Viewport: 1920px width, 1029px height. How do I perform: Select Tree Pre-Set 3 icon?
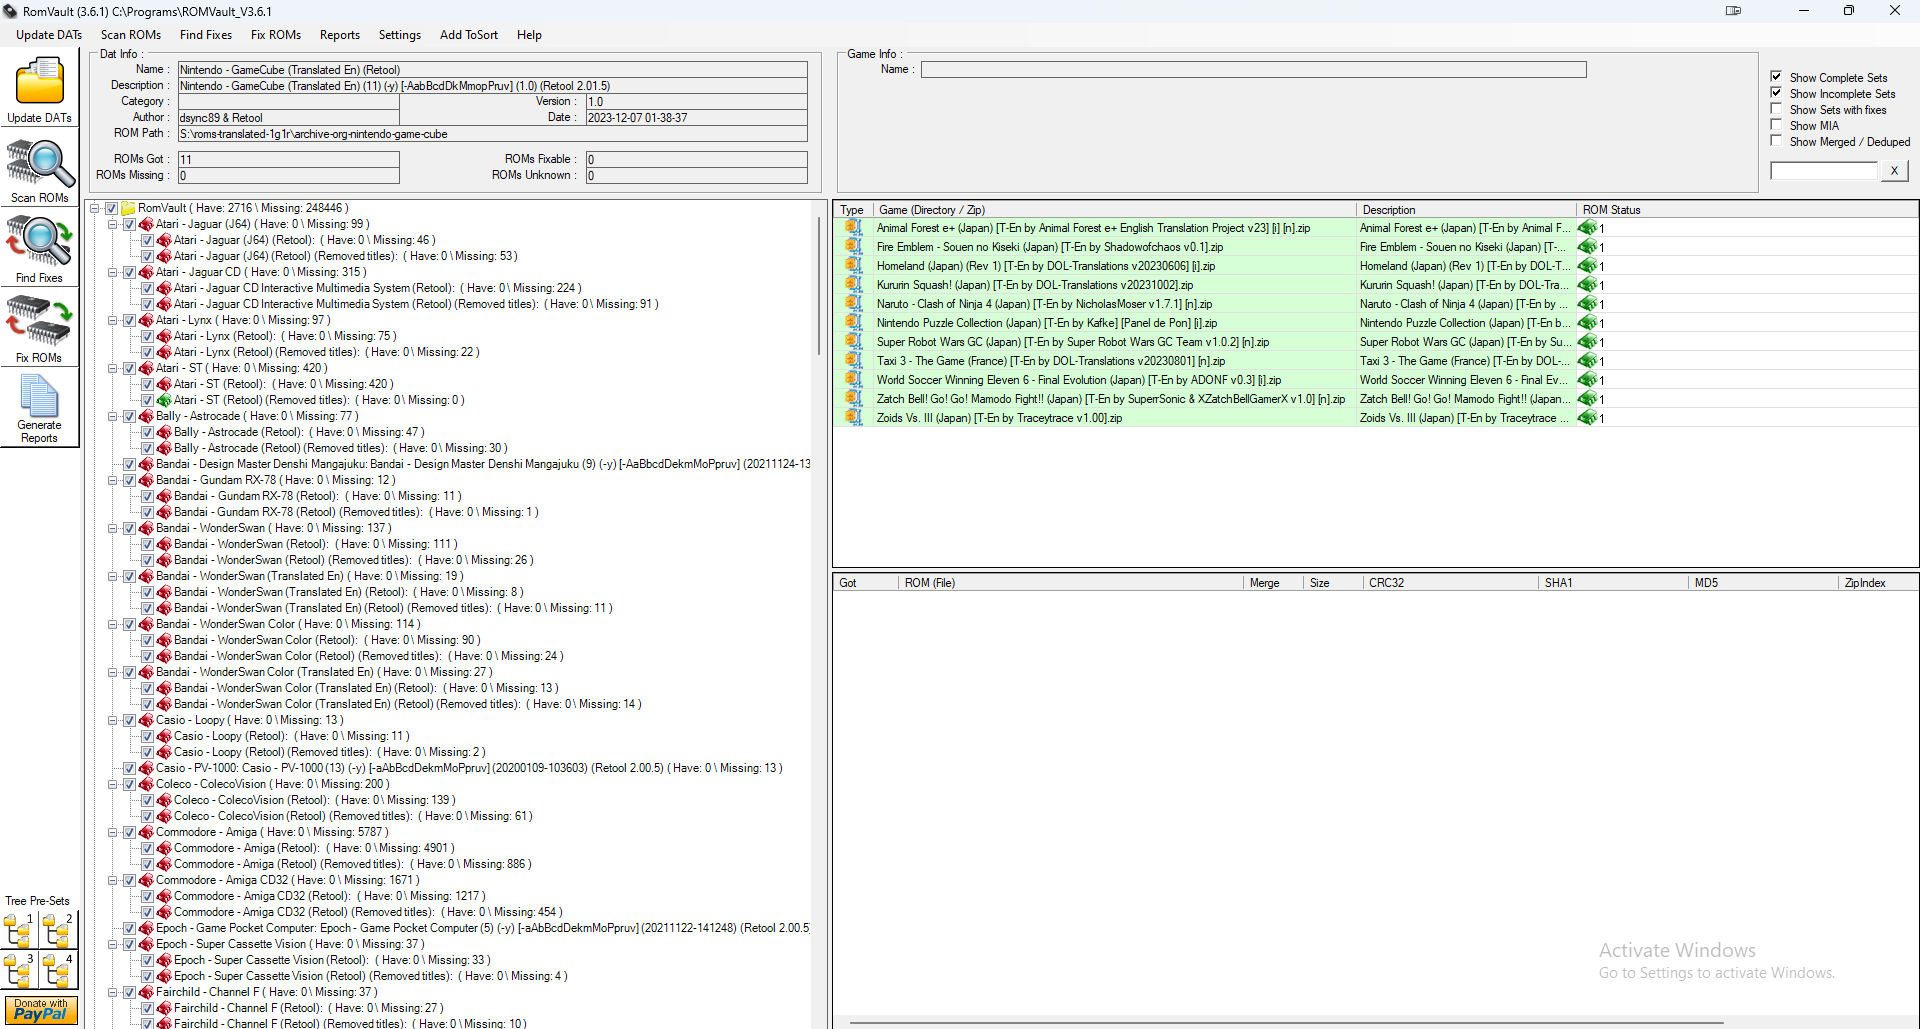[x=19, y=970]
